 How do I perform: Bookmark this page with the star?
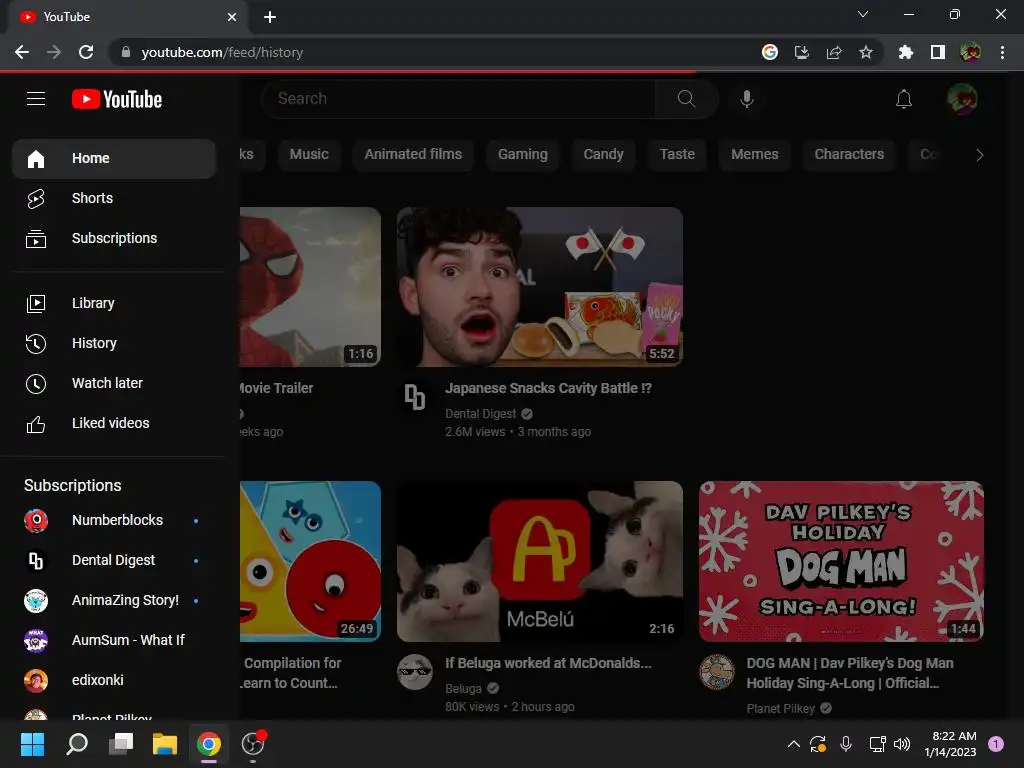tap(866, 52)
